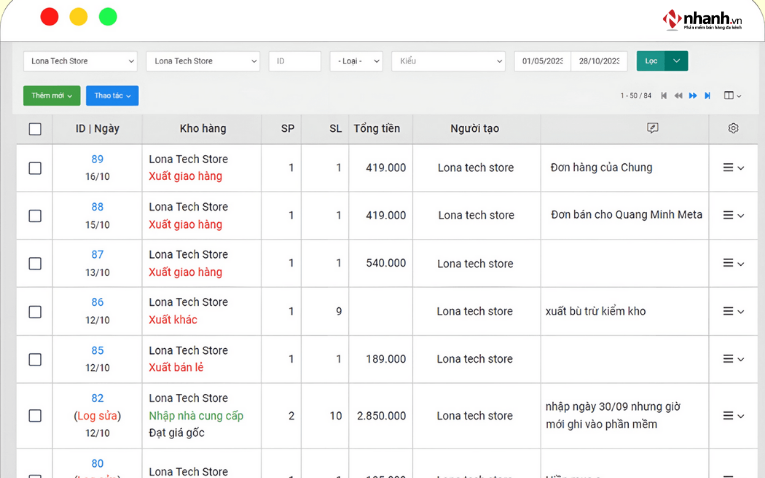Viewport: 765px width, 478px height.
Task: Open record ID 87 link
Action: 98,255
